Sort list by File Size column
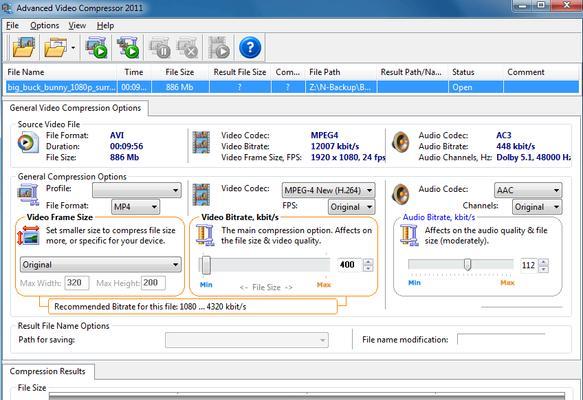Image resolution: width=583 pixels, height=400 pixels. 180,72
